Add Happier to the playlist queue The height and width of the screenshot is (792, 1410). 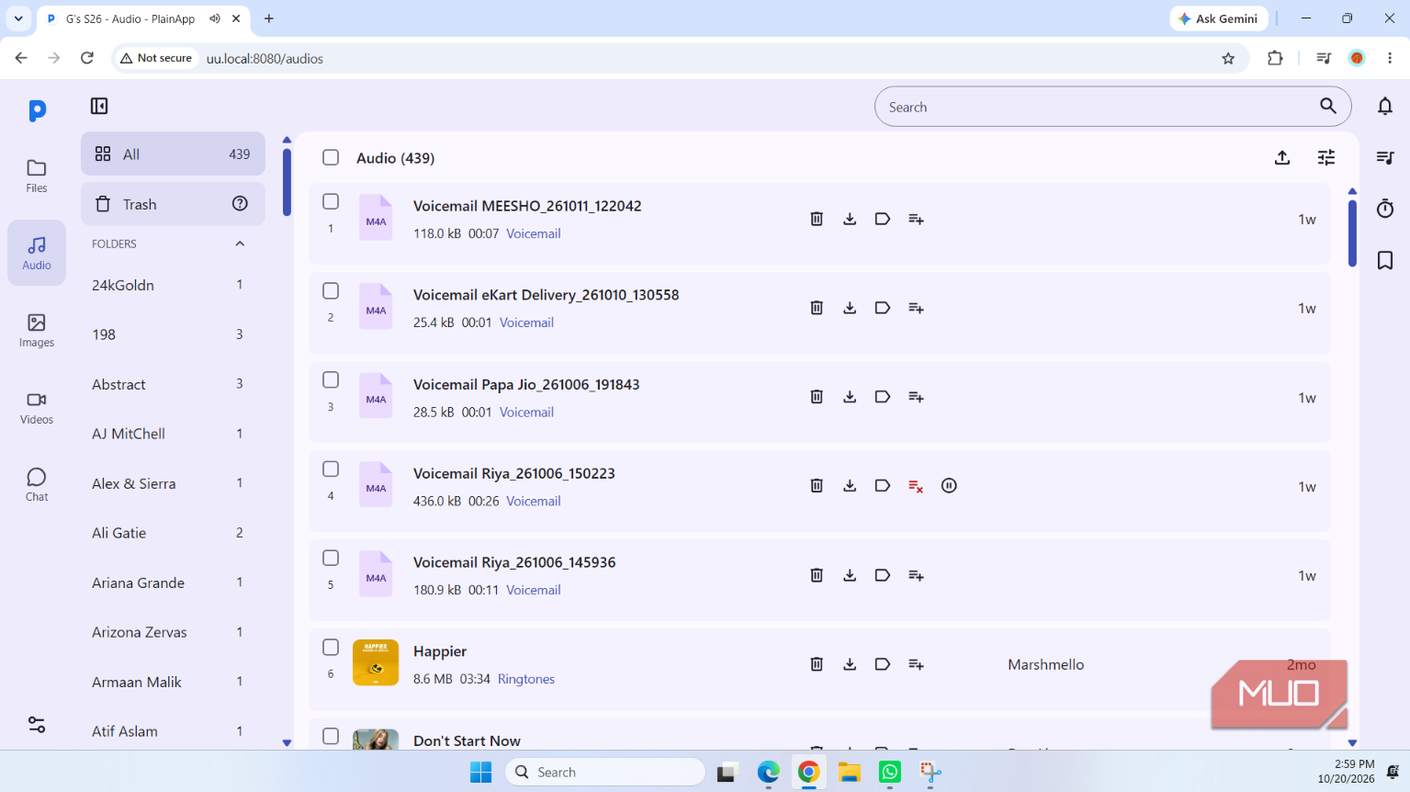pyautogui.click(x=916, y=664)
